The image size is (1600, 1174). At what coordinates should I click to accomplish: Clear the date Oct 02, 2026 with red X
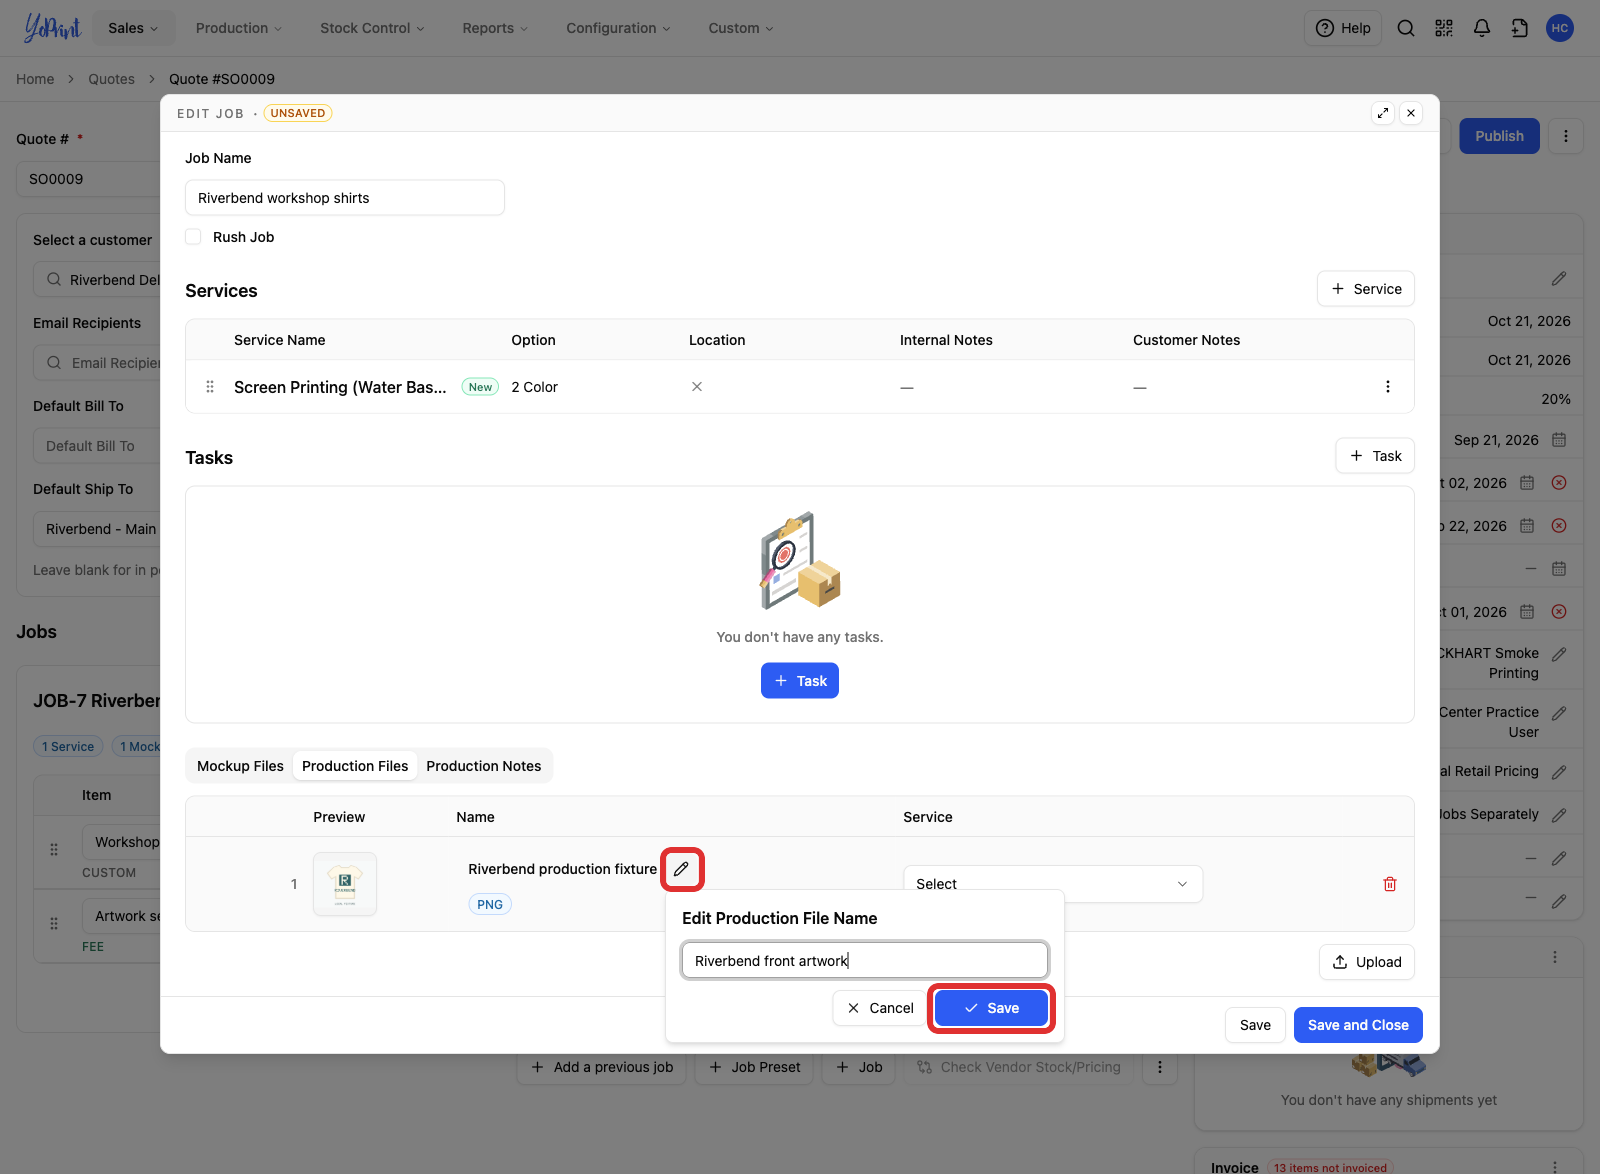coord(1558,483)
